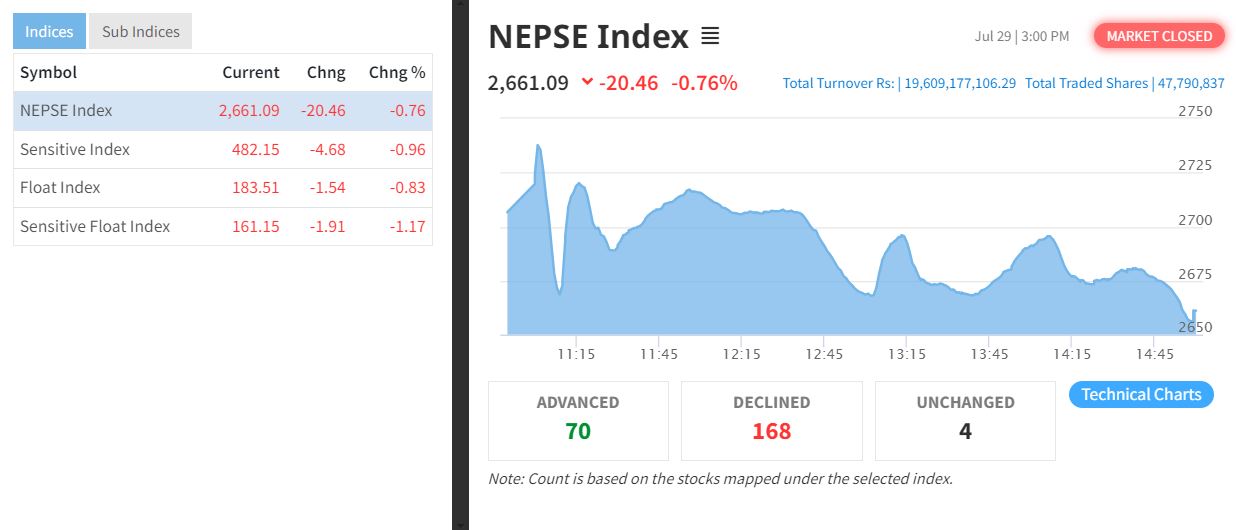Sort table by Chng % column header
Image resolution: width=1236 pixels, height=530 pixels.
397,72
